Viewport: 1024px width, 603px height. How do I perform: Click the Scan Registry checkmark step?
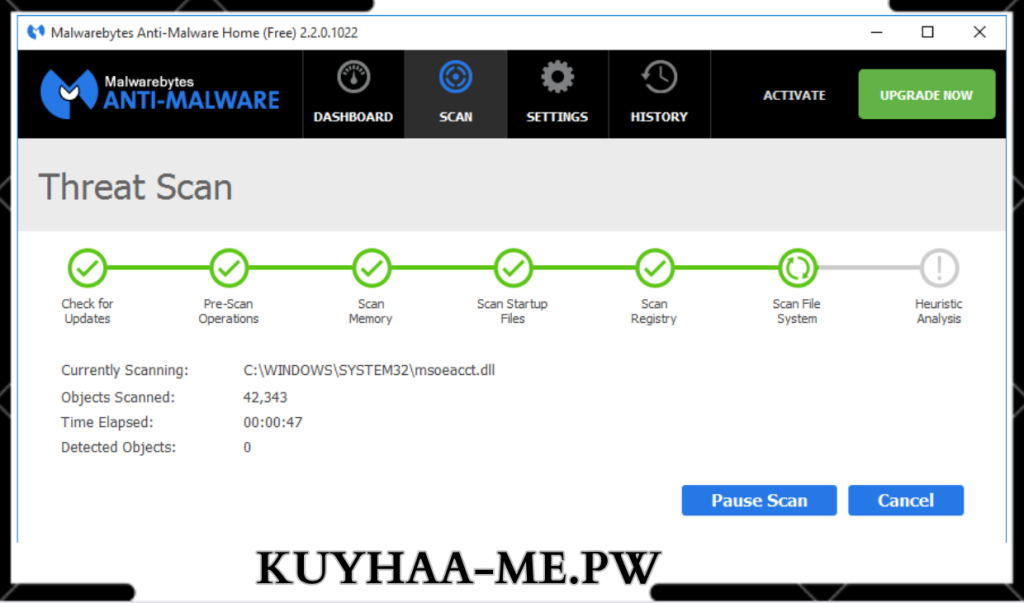pos(654,268)
